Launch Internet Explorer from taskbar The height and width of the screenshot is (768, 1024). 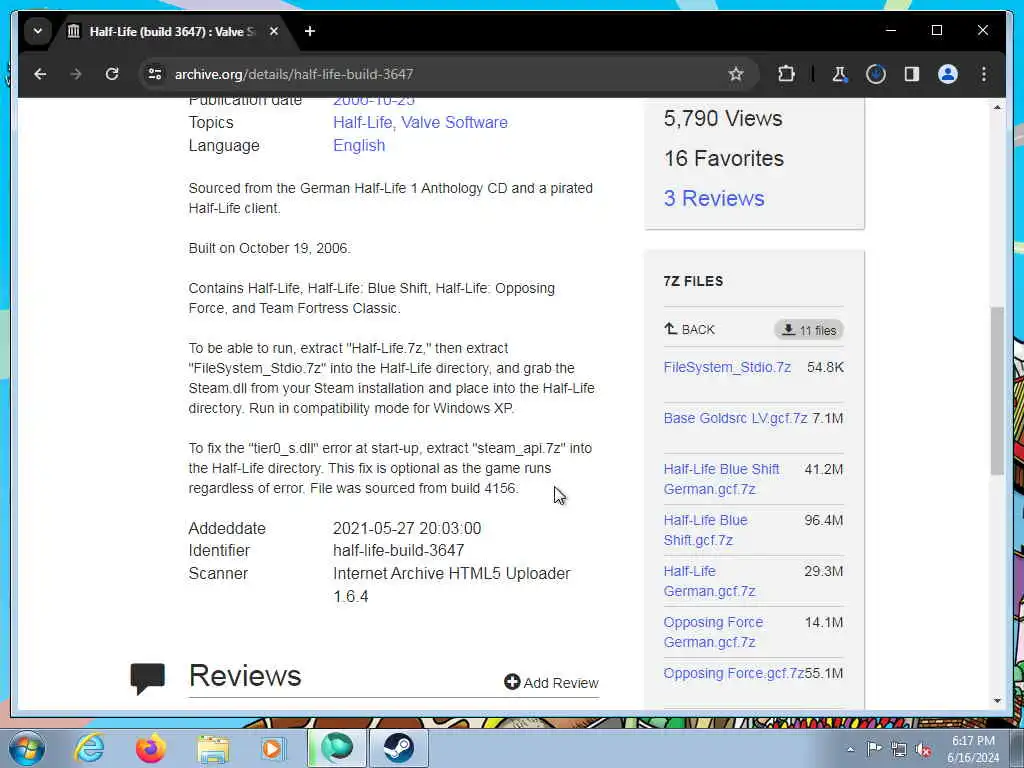89,748
